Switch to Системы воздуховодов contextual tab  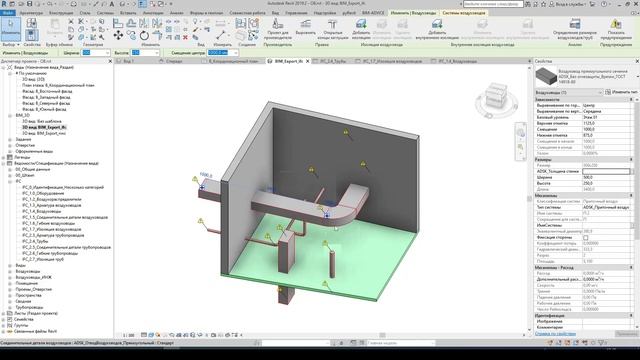click(464, 13)
